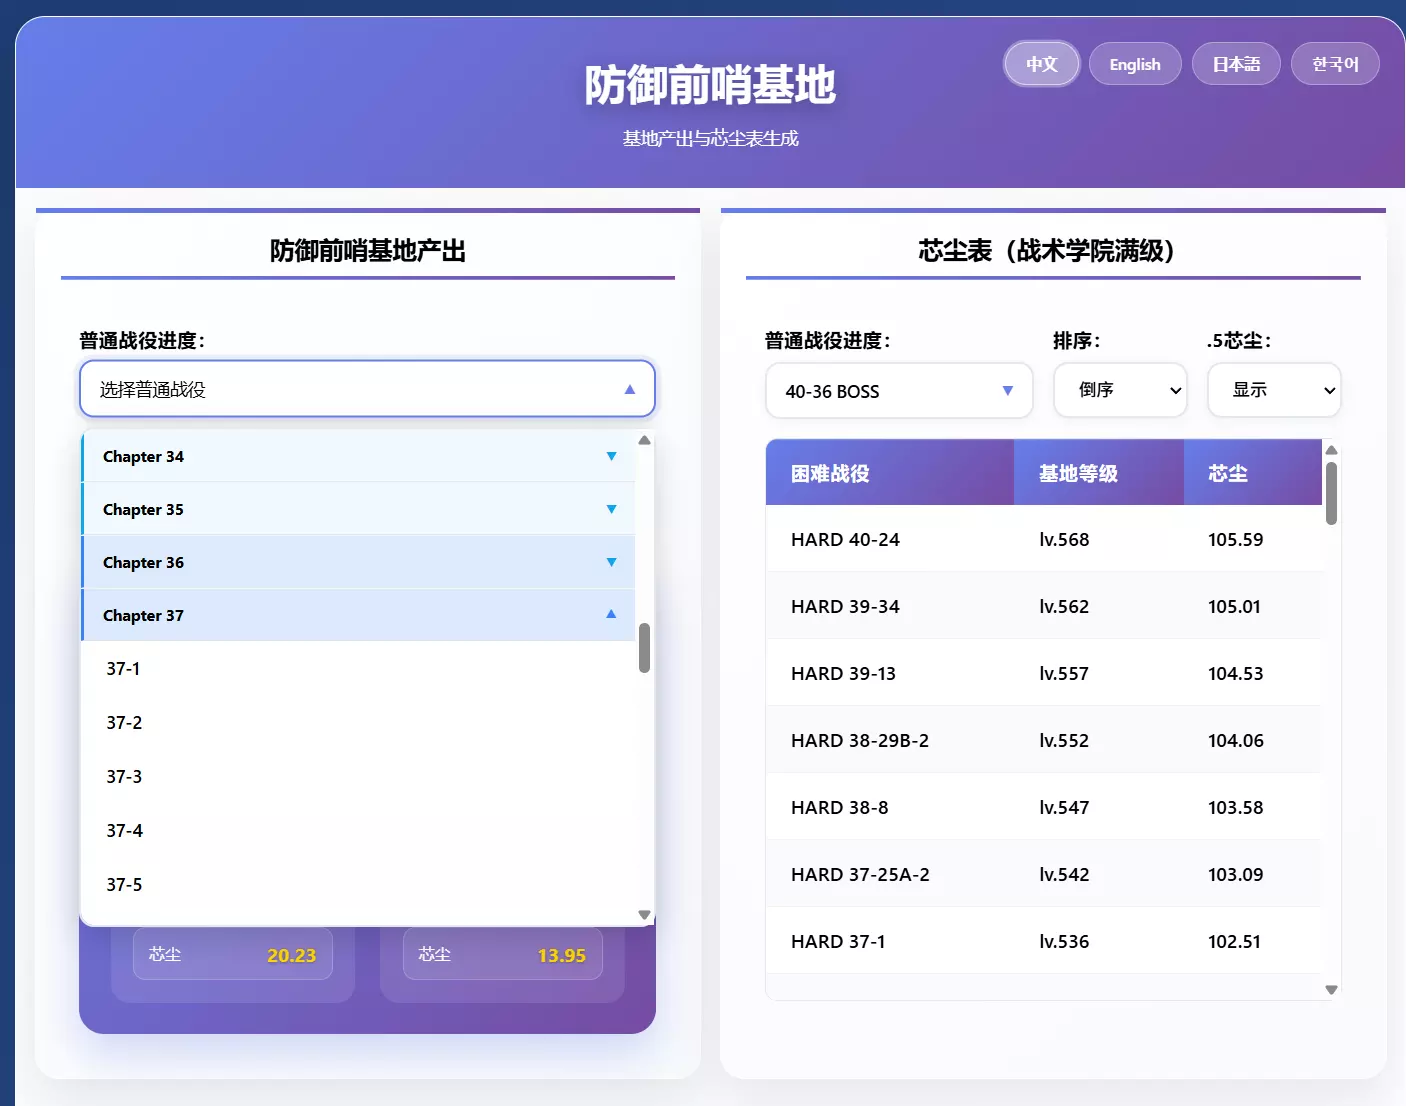Screen dimensions: 1406x1106
Task: Collapse the Chapter 37 section
Action: 357,615
